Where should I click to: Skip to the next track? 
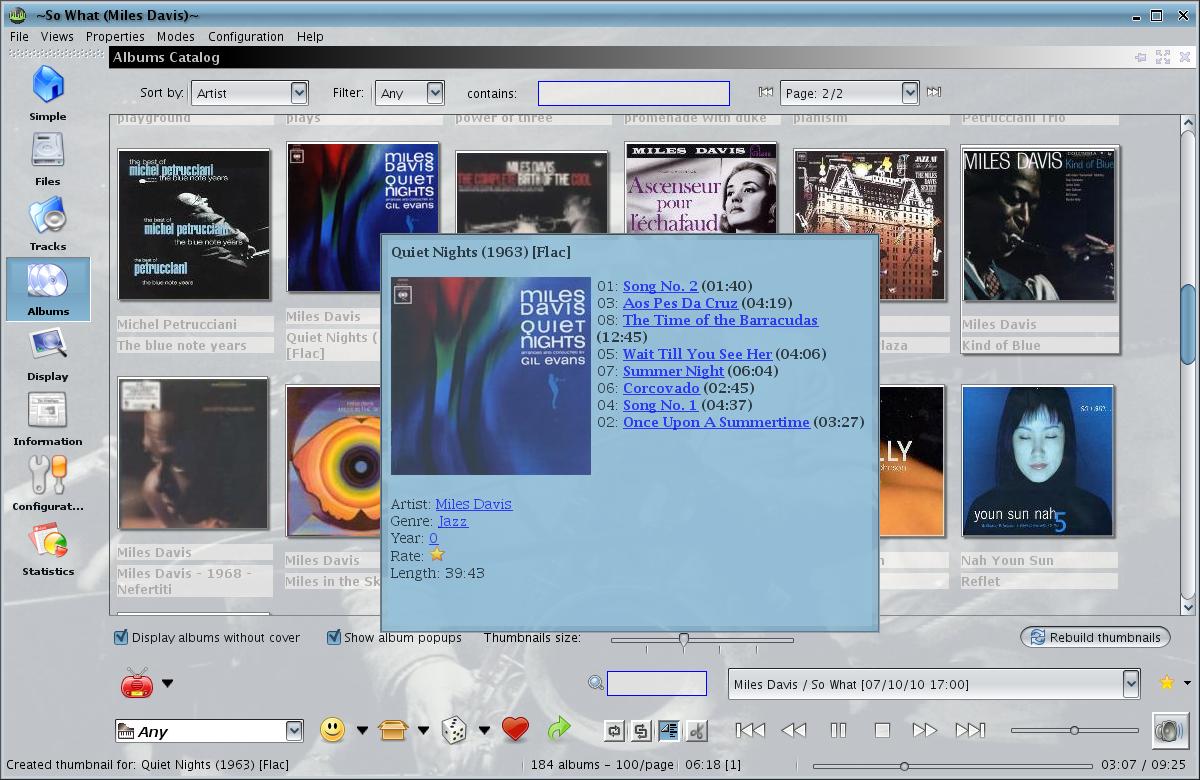coord(970,730)
